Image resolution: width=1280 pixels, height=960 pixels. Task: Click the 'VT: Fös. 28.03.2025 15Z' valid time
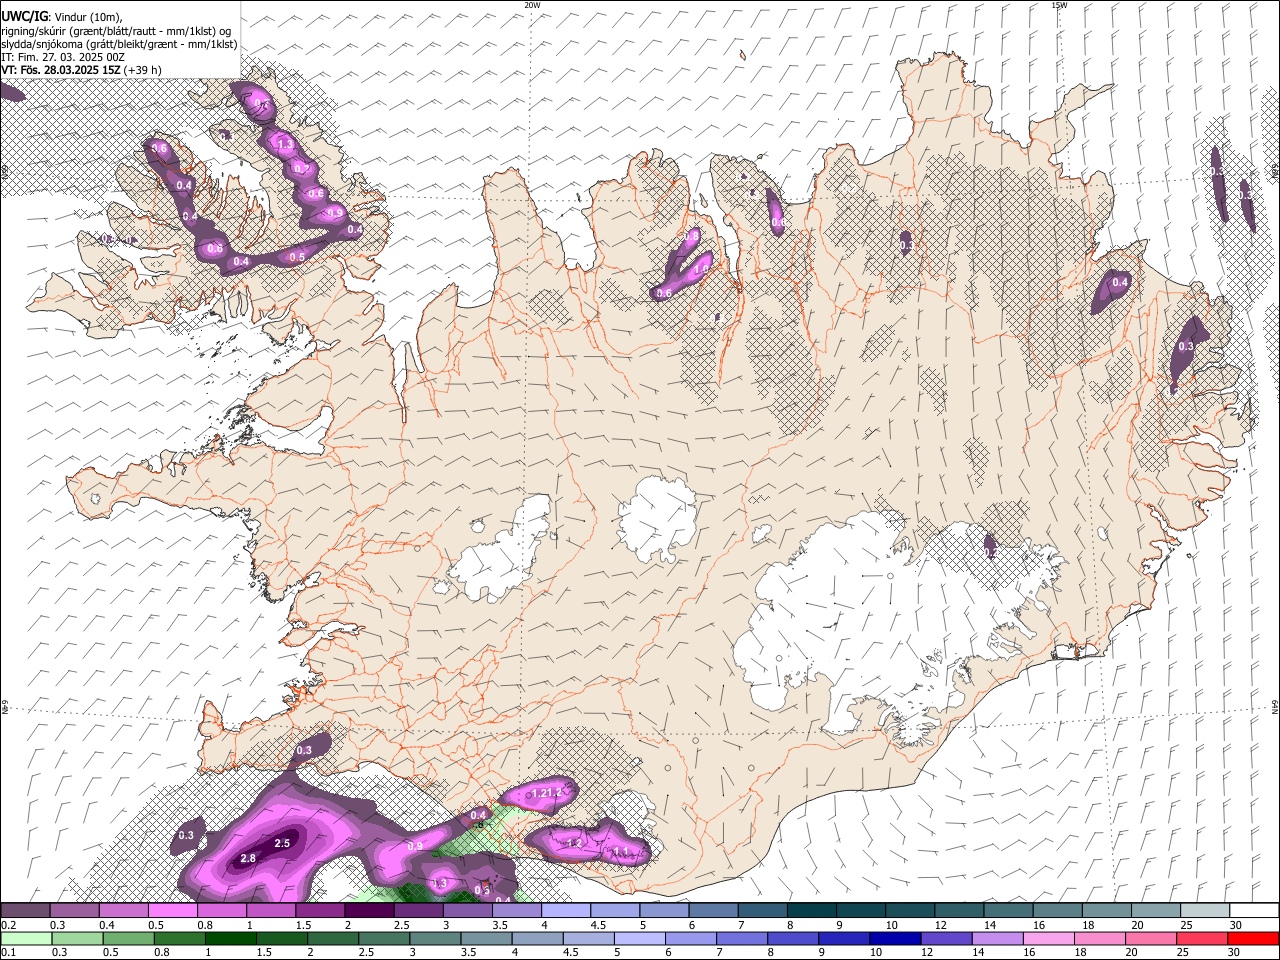click(61, 70)
